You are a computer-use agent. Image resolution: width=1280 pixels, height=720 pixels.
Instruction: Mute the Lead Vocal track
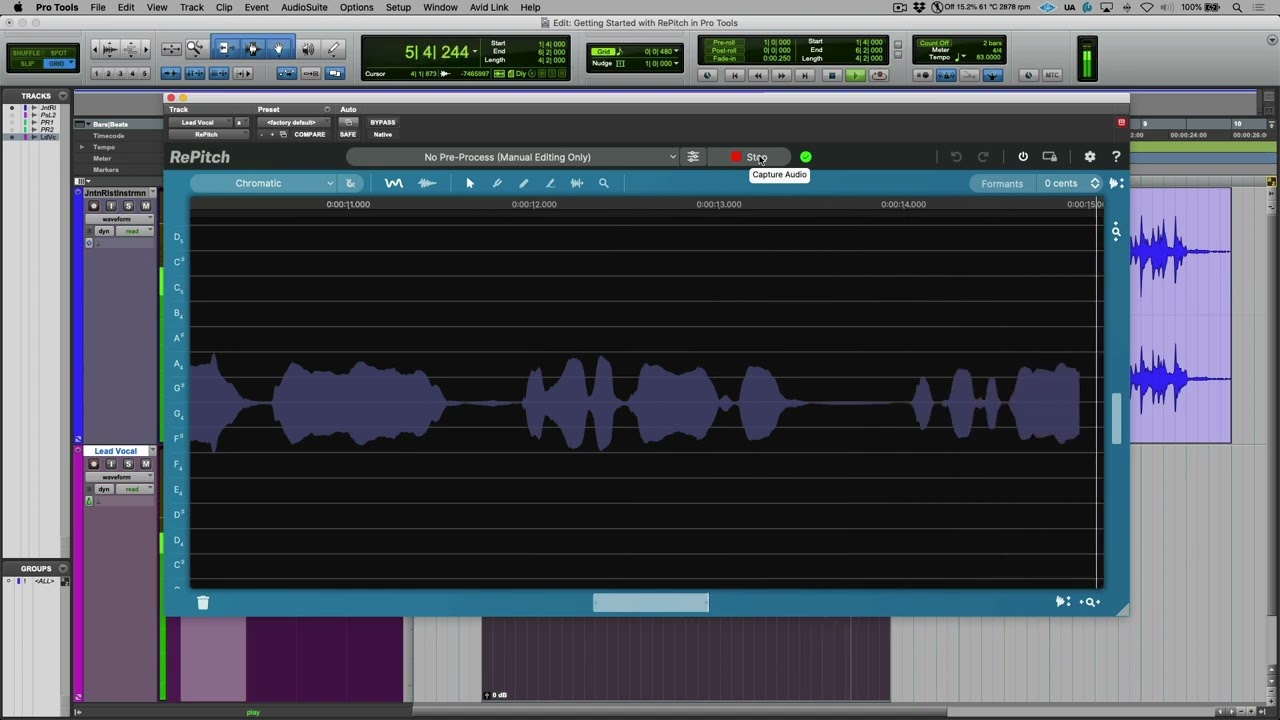[x=146, y=464]
